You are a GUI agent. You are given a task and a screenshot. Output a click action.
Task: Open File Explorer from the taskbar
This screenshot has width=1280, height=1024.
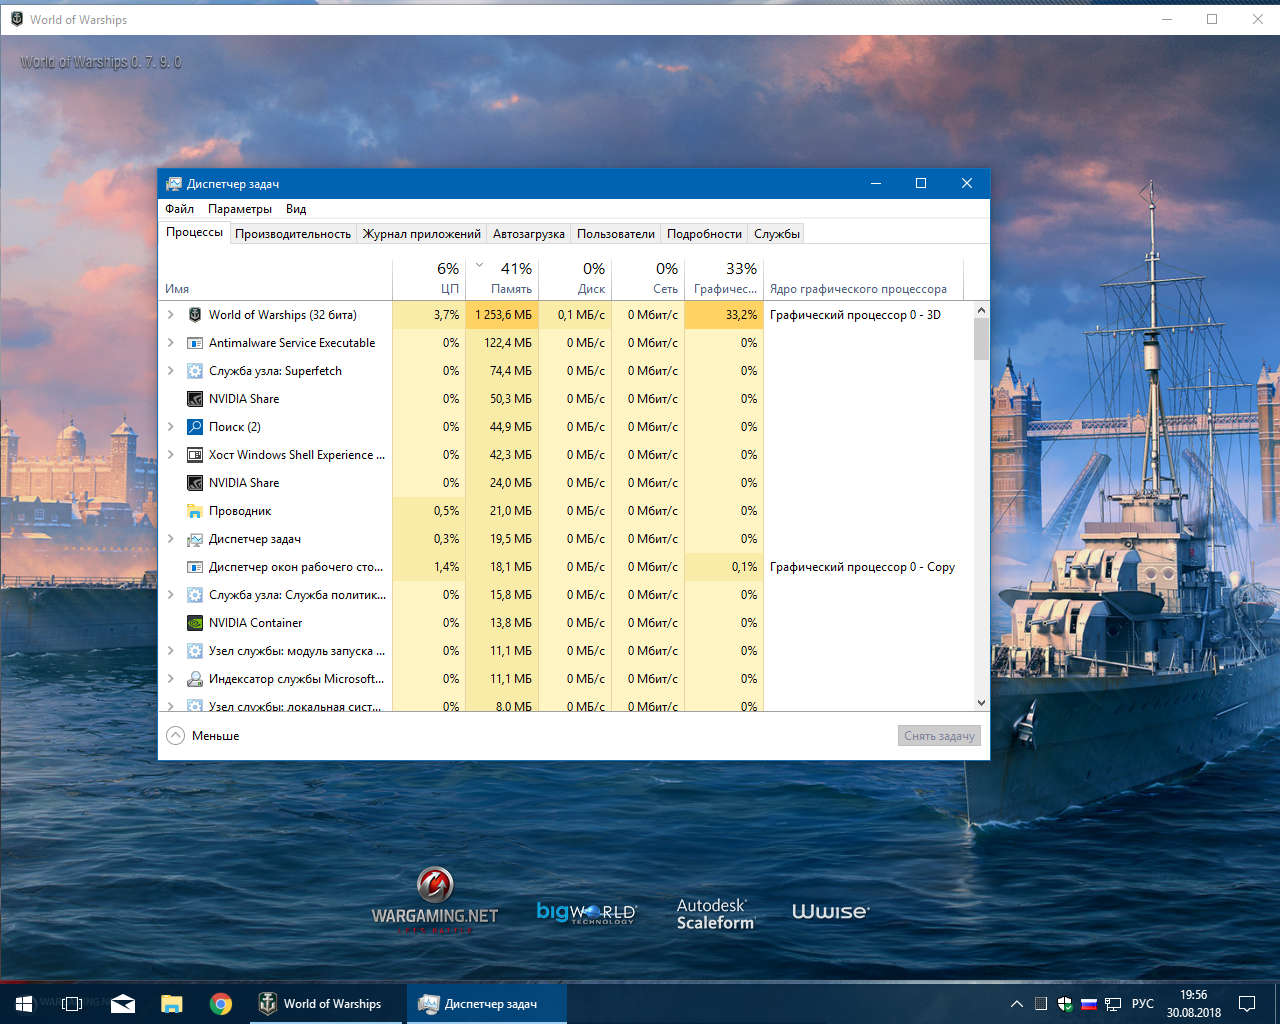(172, 1004)
